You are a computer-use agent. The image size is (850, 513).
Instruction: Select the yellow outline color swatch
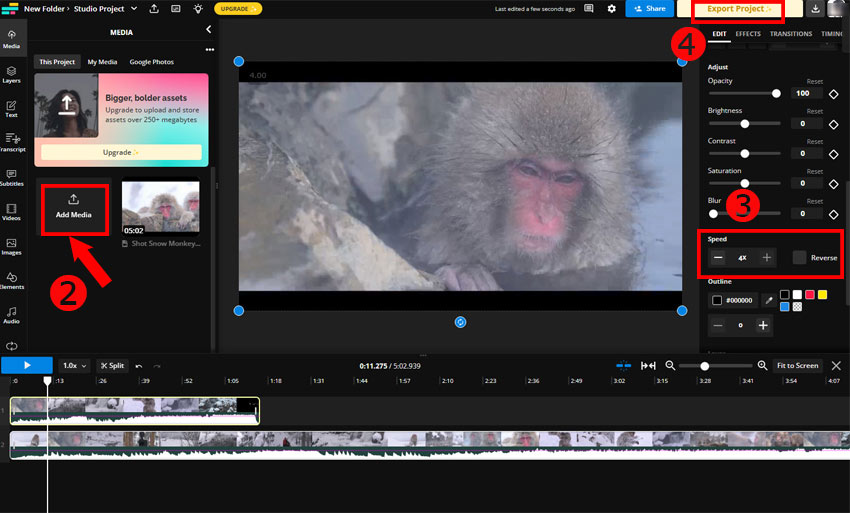point(822,294)
